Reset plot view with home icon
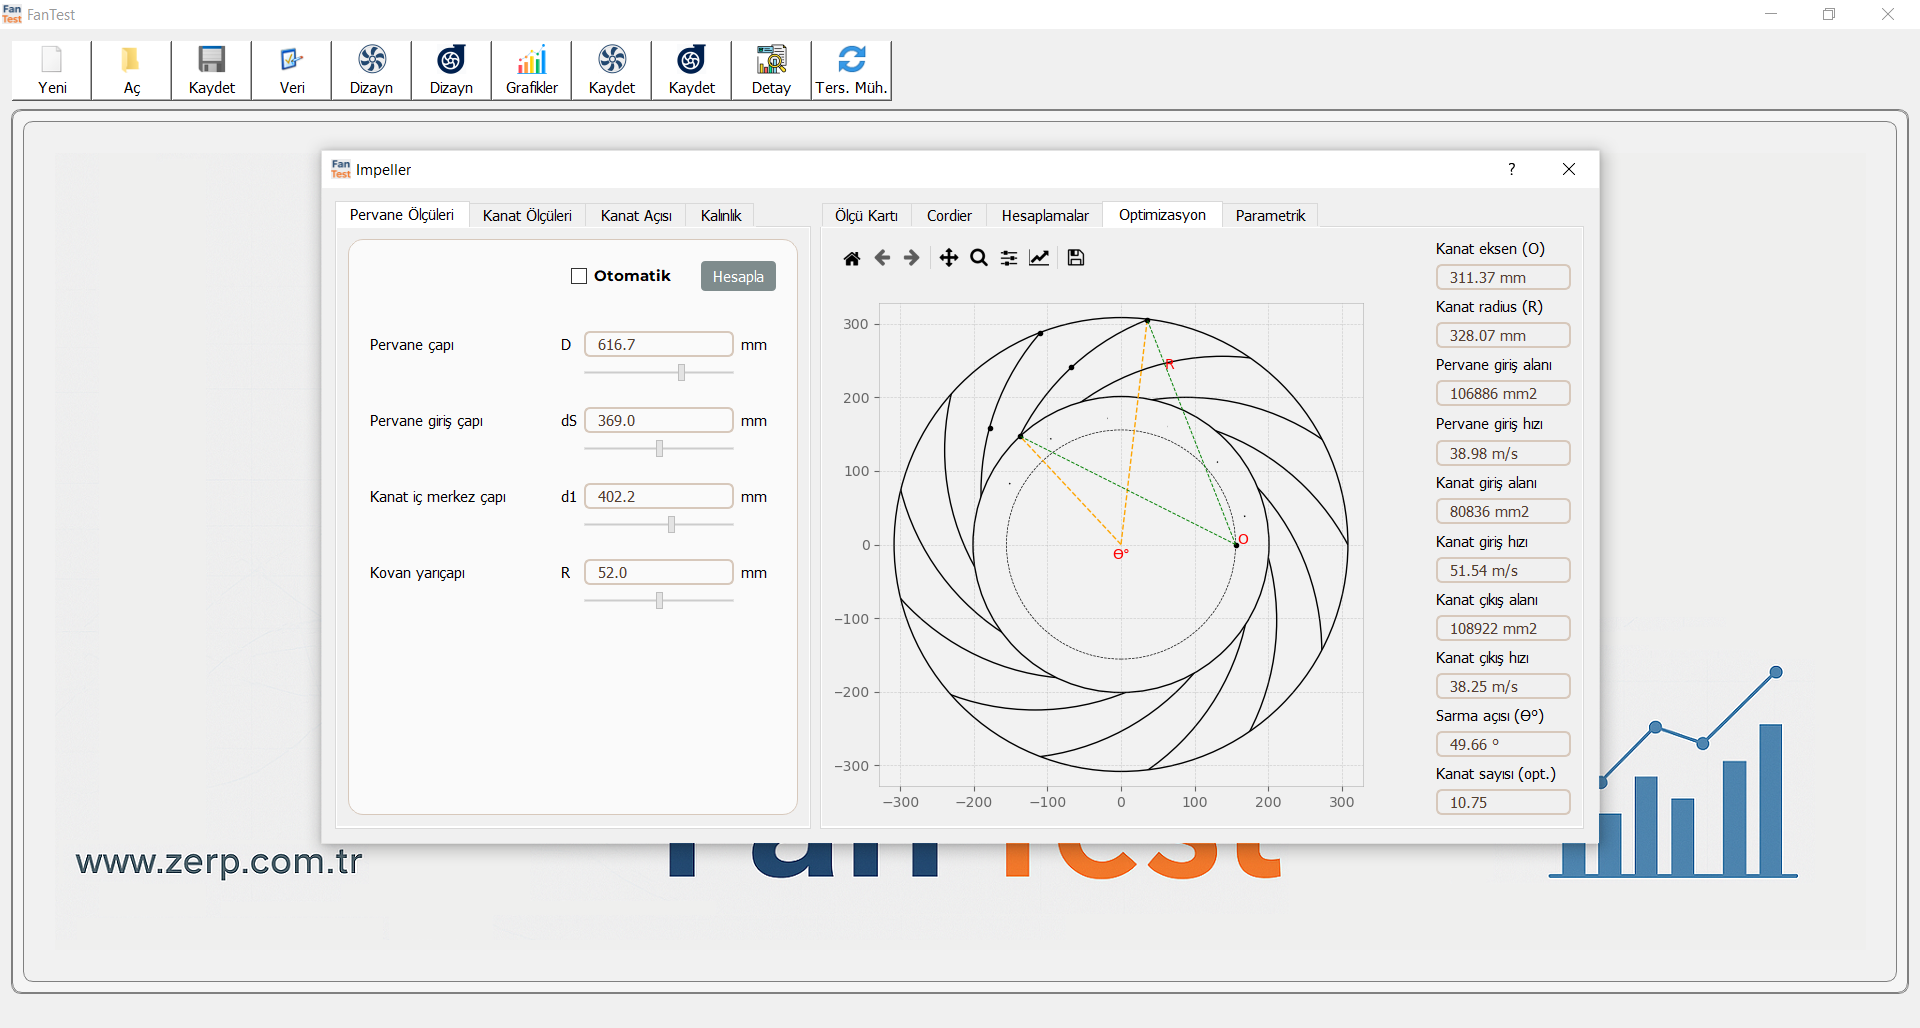Screen dimensions: 1920x1028 (851, 258)
